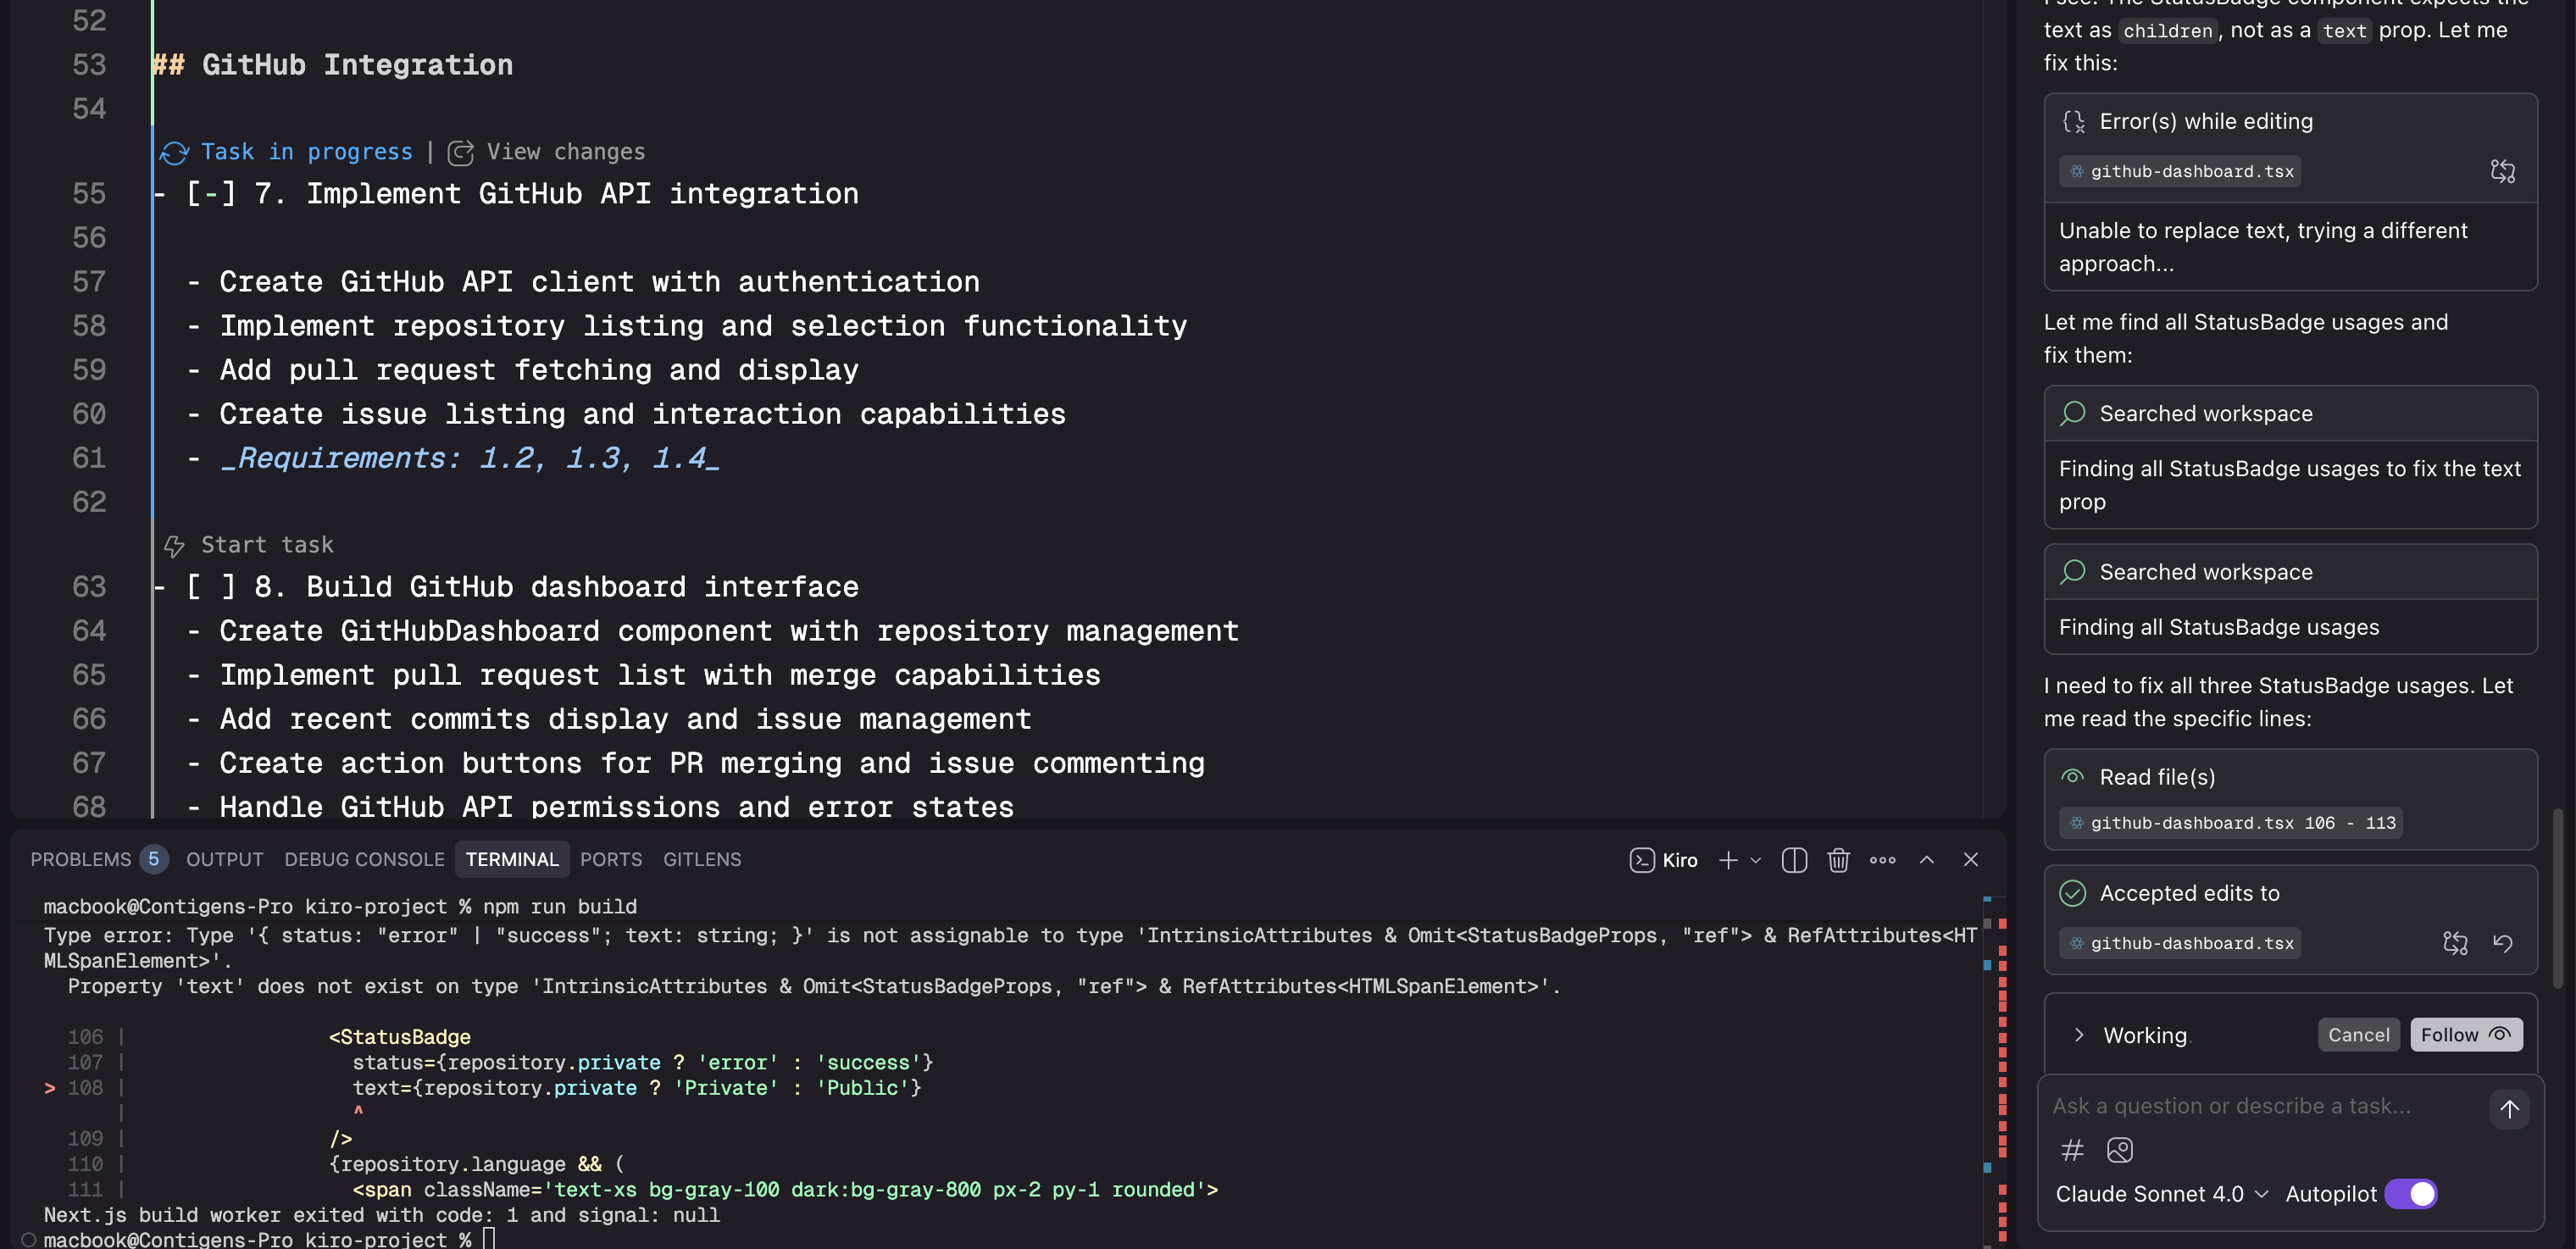Cancel the working agent task
The height and width of the screenshot is (1249, 2576).
point(2358,1035)
